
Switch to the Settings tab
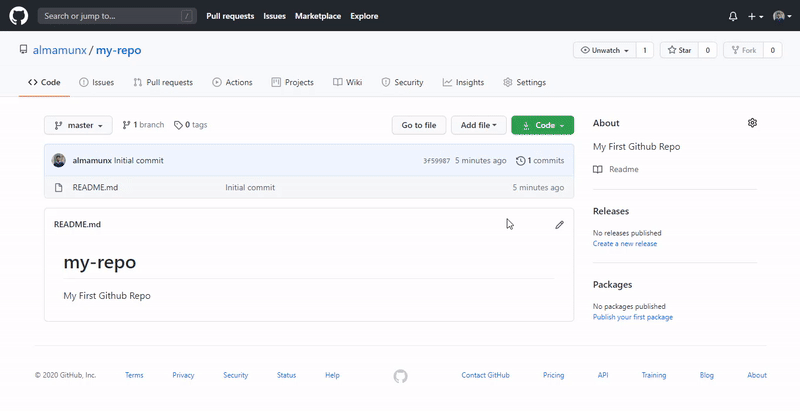[524, 82]
